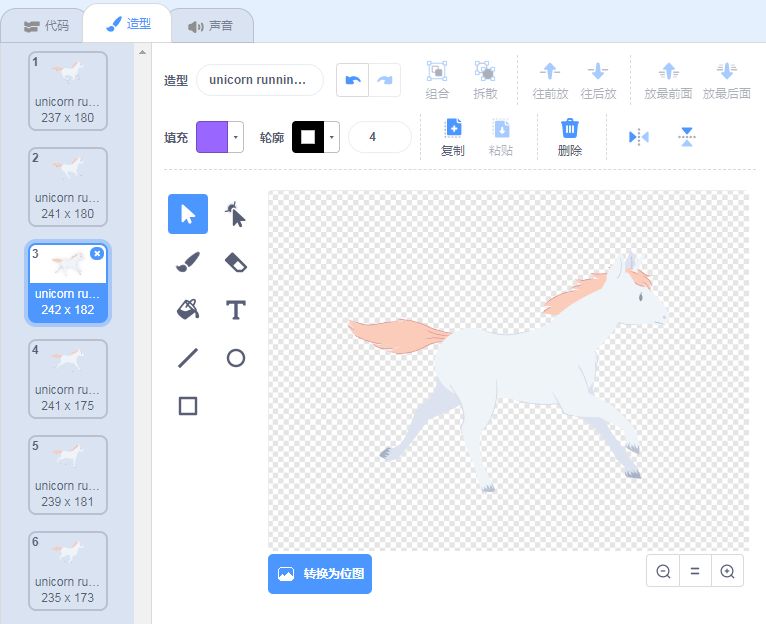
Task: Zoom out of the canvas
Action: [663, 571]
